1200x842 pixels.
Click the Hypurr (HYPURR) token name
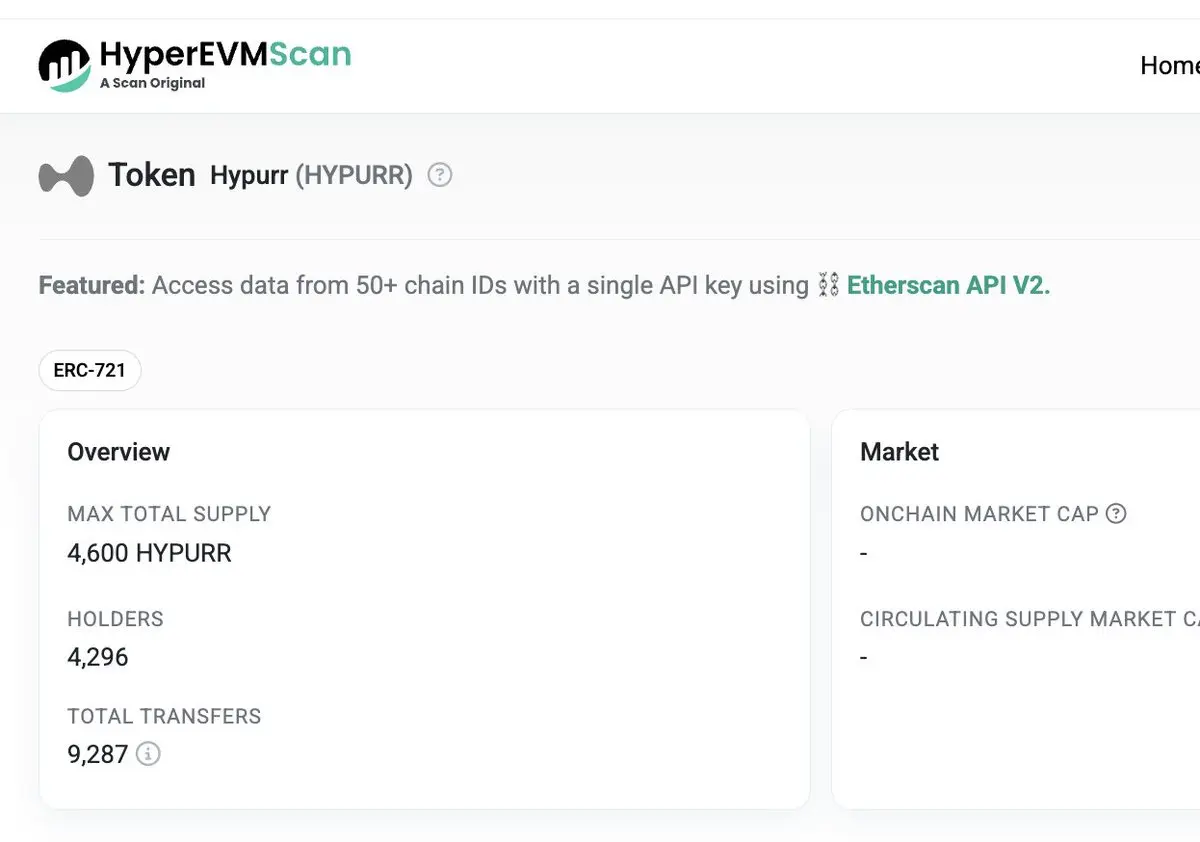(311, 176)
